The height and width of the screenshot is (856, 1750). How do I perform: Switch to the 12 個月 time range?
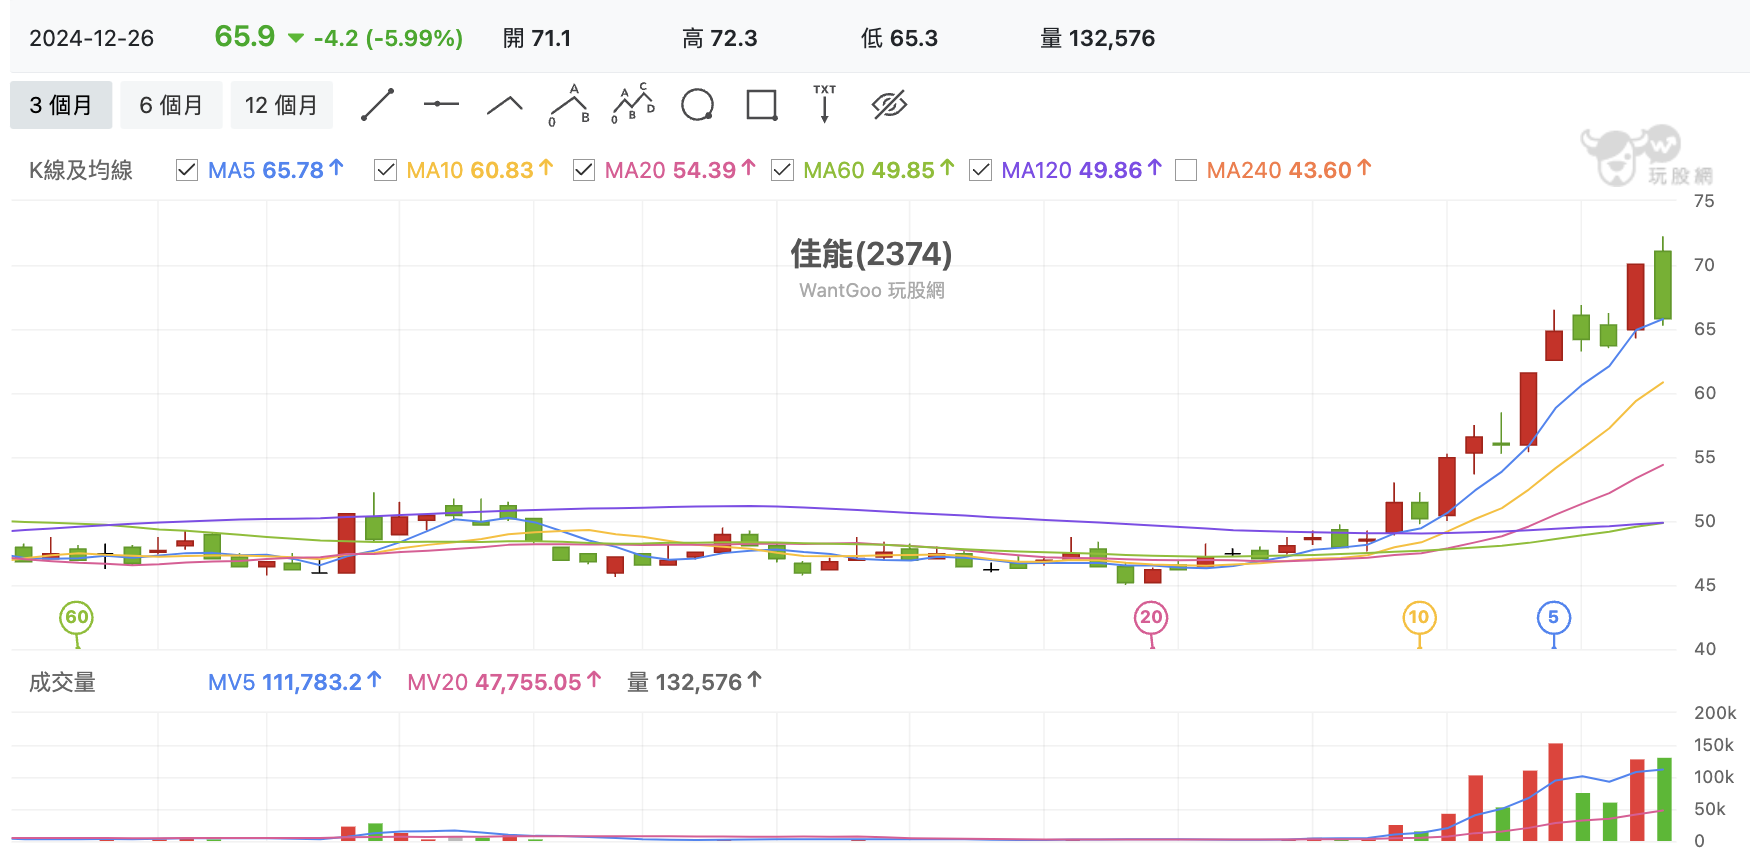pyautogui.click(x=281, y=105)
